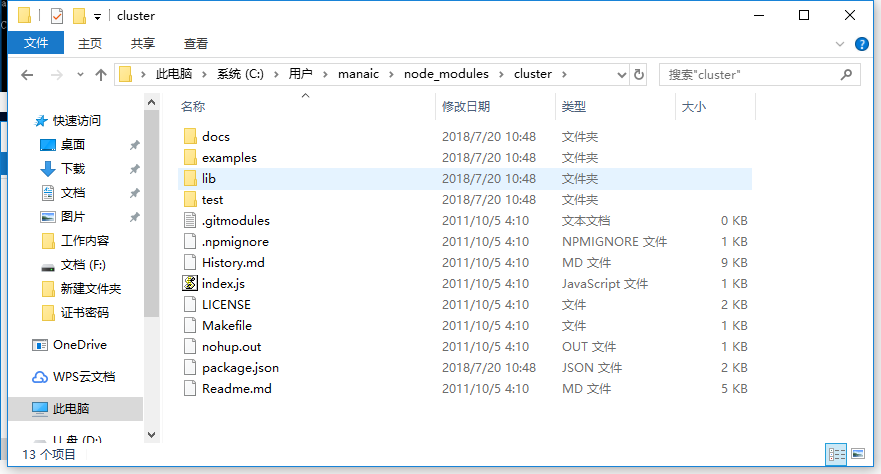Click the Readme.md file icon
Image resolution: width=881 pixels, height=474 pixels.
coord(190,388)
